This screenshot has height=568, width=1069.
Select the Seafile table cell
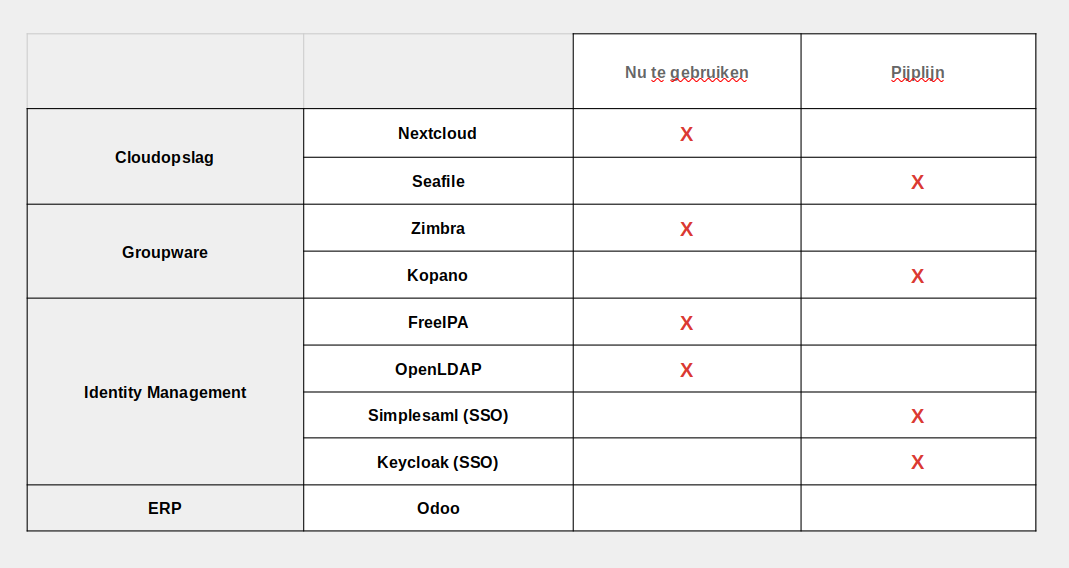pos(437,181)
